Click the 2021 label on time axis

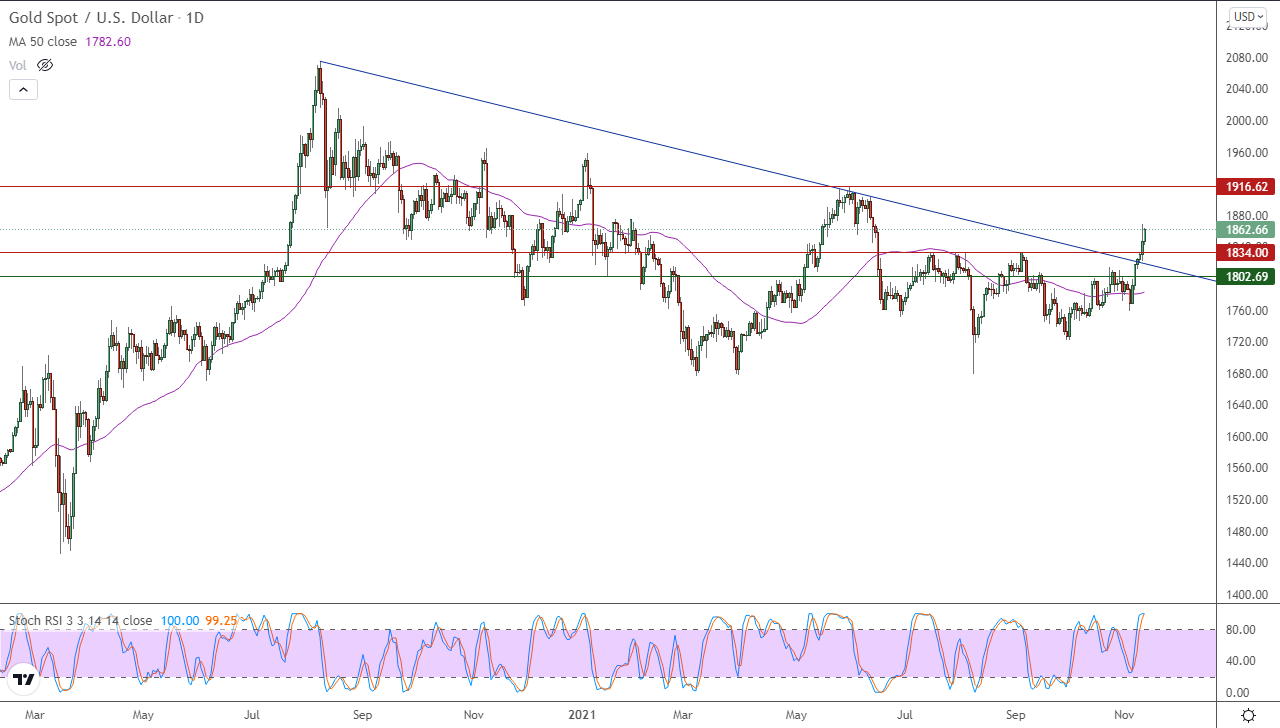pyautogui.click(x=582, y=715)
